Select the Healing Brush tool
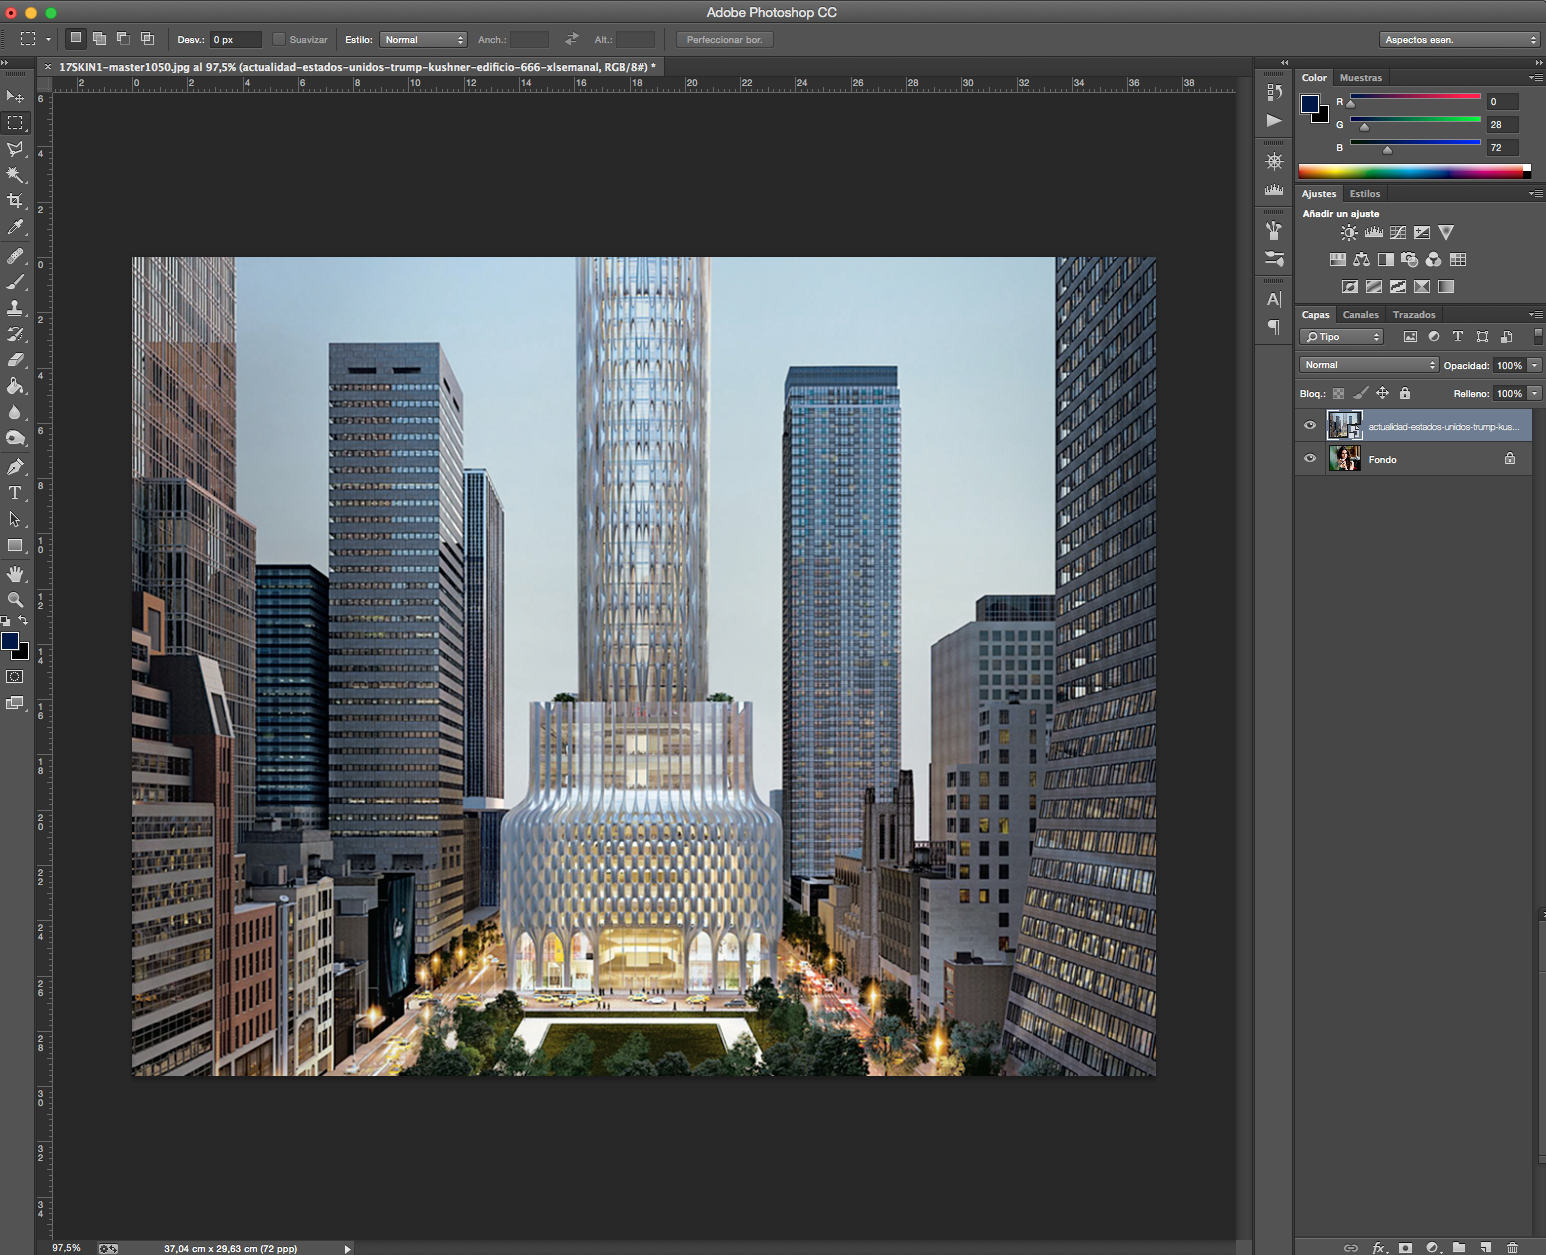Image resolution: width=1546 pixels, height=1255 pixels. click(x=15, y=256)
